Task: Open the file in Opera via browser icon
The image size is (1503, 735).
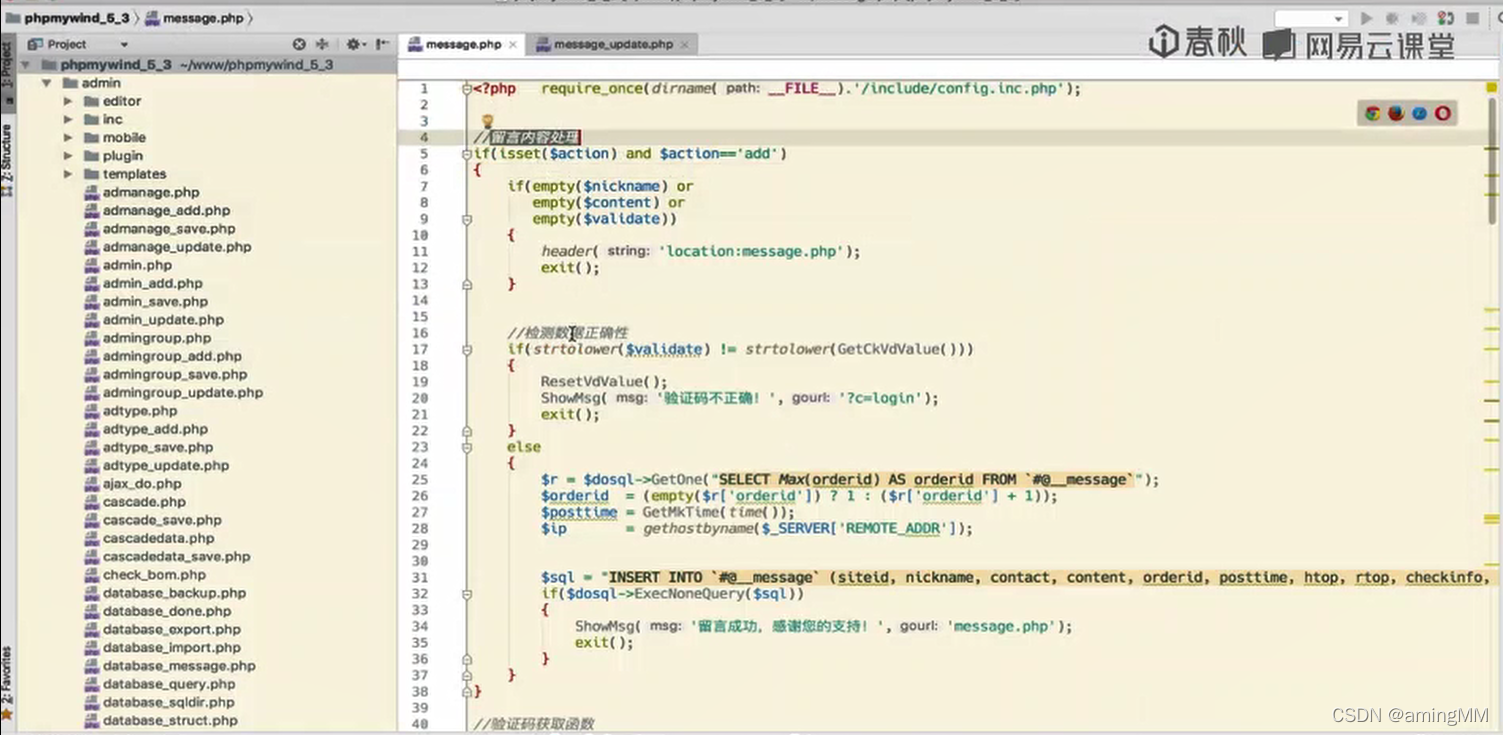Action: pos(1442,113)
